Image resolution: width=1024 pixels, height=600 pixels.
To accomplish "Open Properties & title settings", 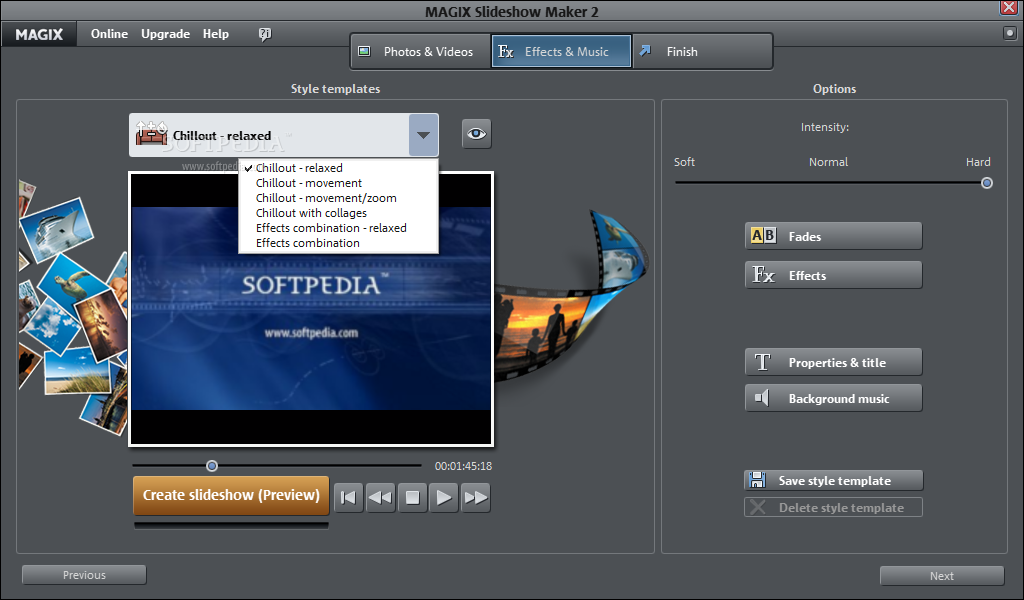I will click(833, 362).
